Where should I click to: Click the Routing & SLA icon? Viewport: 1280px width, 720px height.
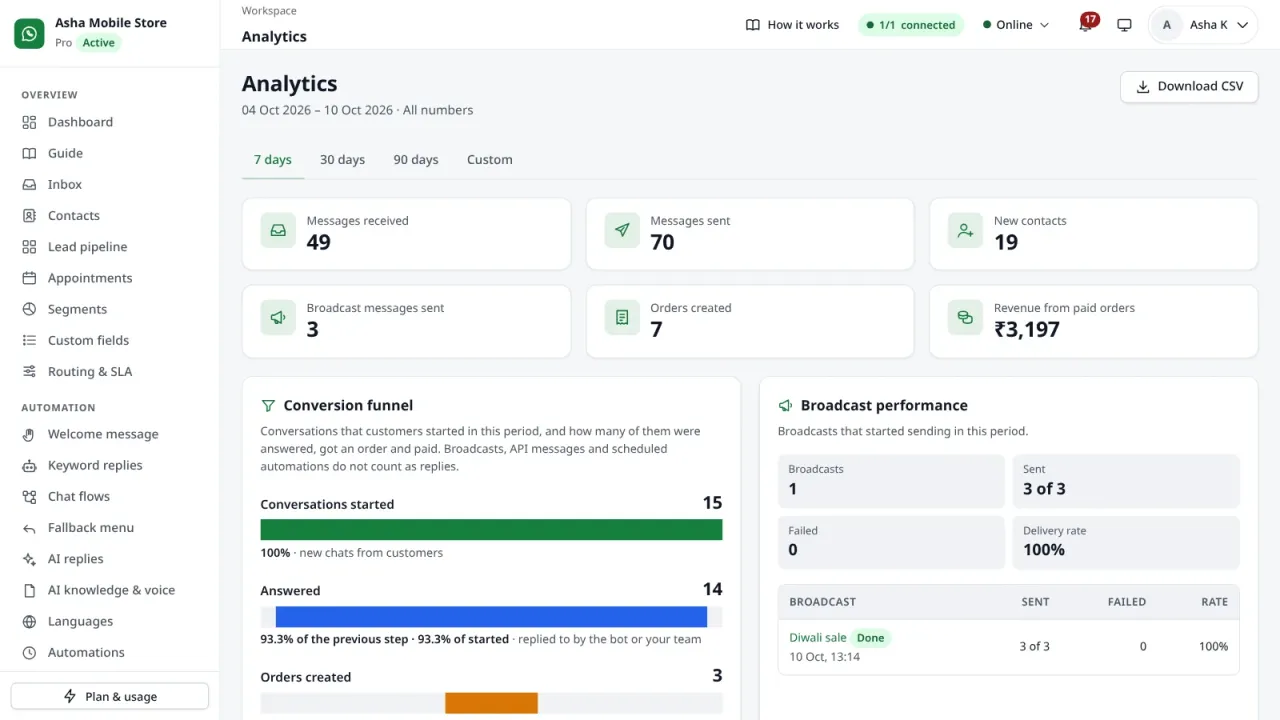(x=29, y=371)
